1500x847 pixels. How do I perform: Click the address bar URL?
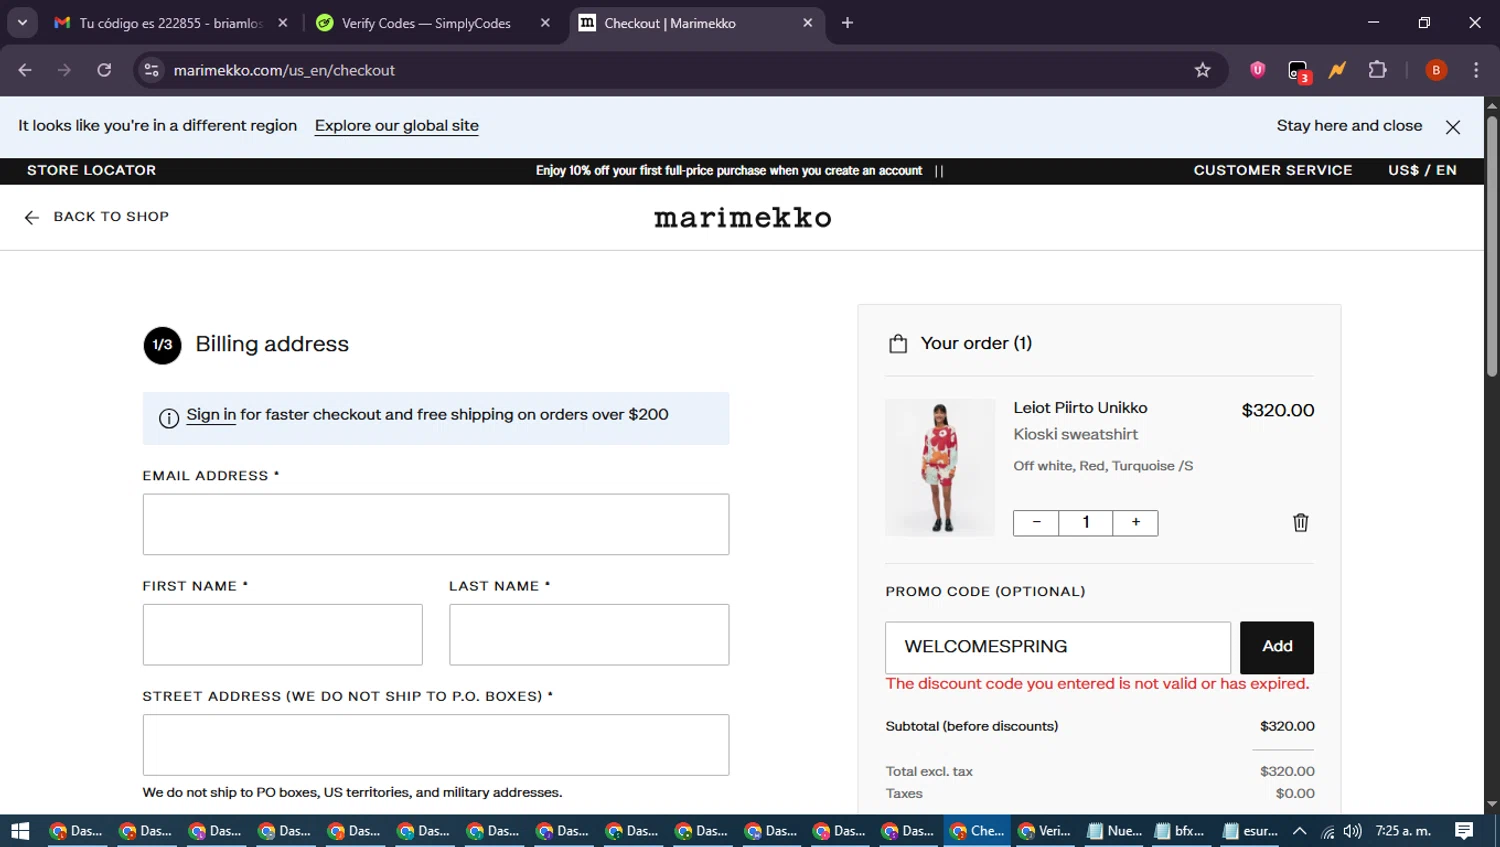284,70
